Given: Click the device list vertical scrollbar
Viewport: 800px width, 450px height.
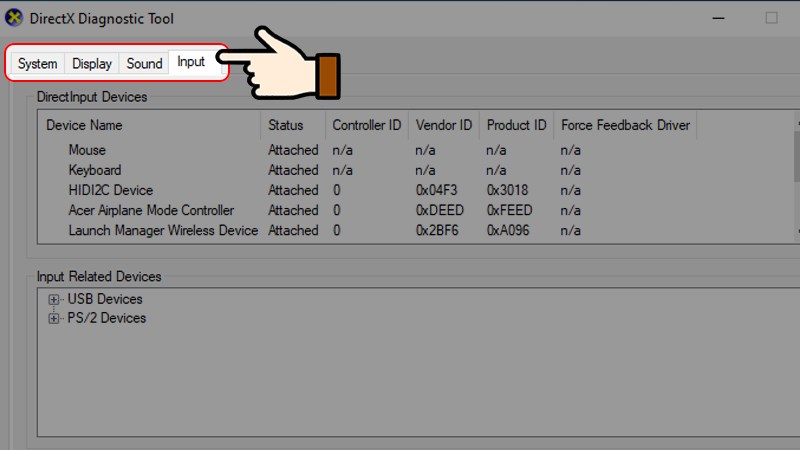Looking at the screenshot, I should coord(797,177).
